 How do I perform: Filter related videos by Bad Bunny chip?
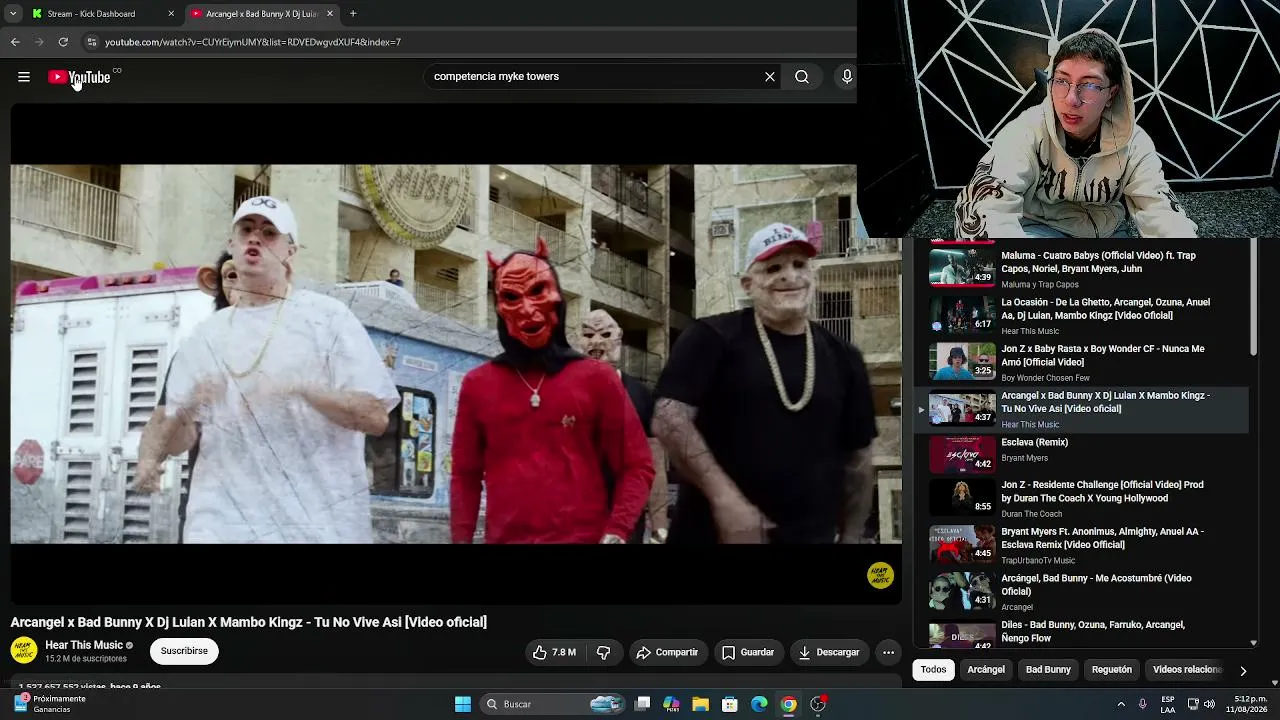pyautogui.click(x=1048, y=670)
